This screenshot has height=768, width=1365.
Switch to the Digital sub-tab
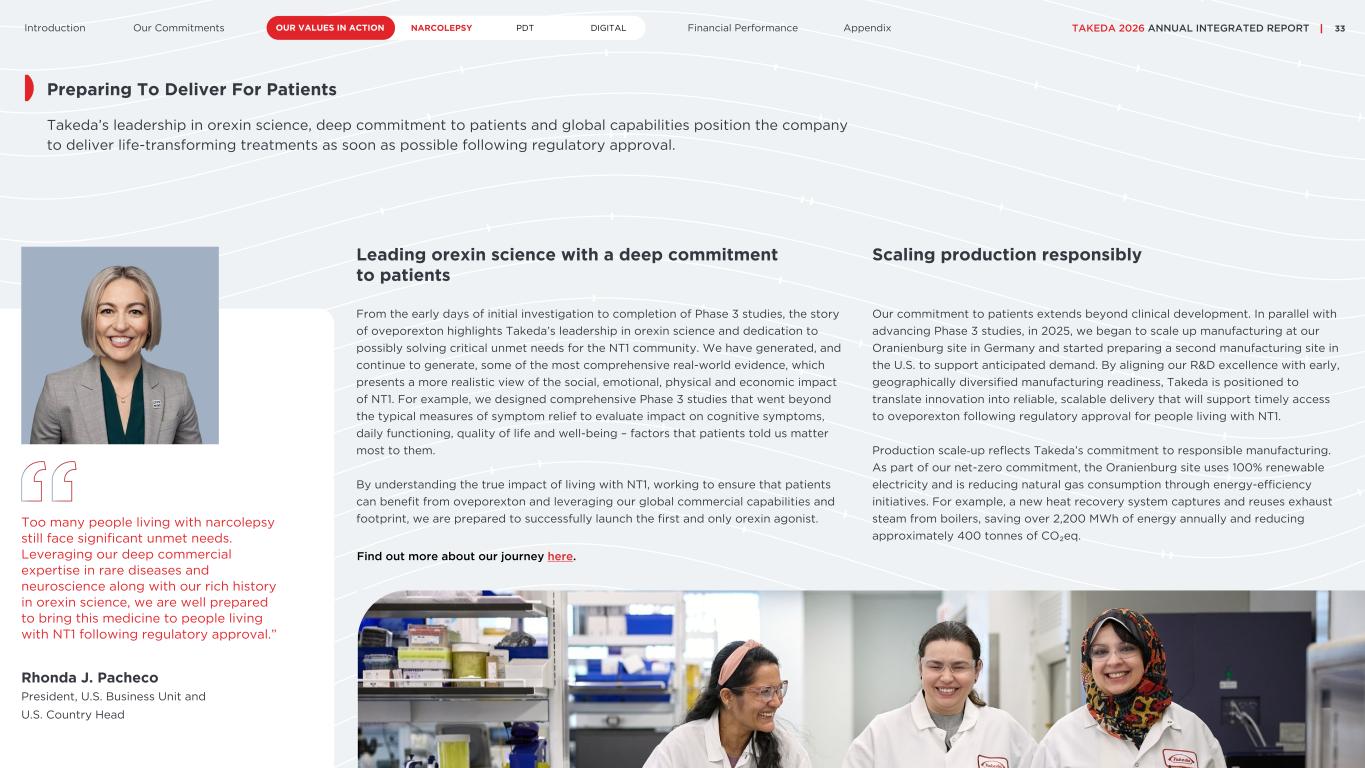point(608,28)
